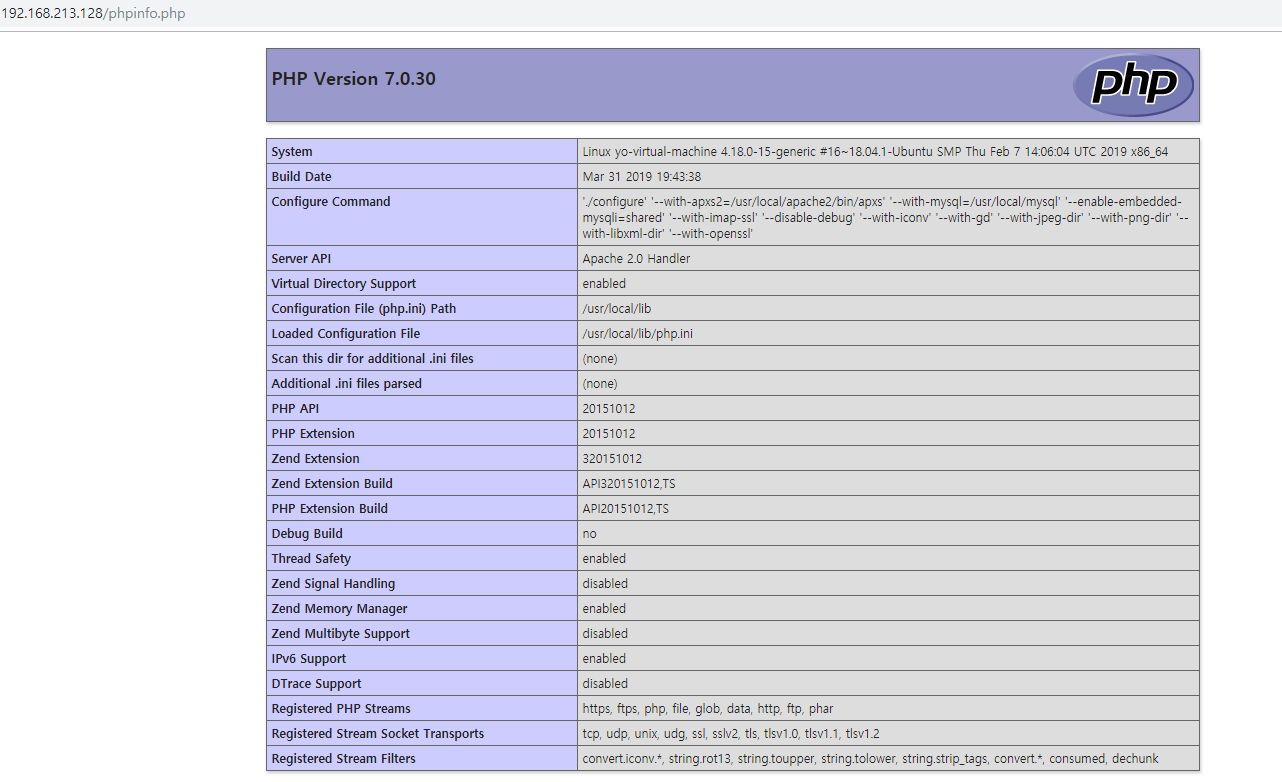Image resolution: width=1282 pixels, height=782 pixels.
Task: Click the 320151012 Zend Extension value
Action: coord(612,459)
